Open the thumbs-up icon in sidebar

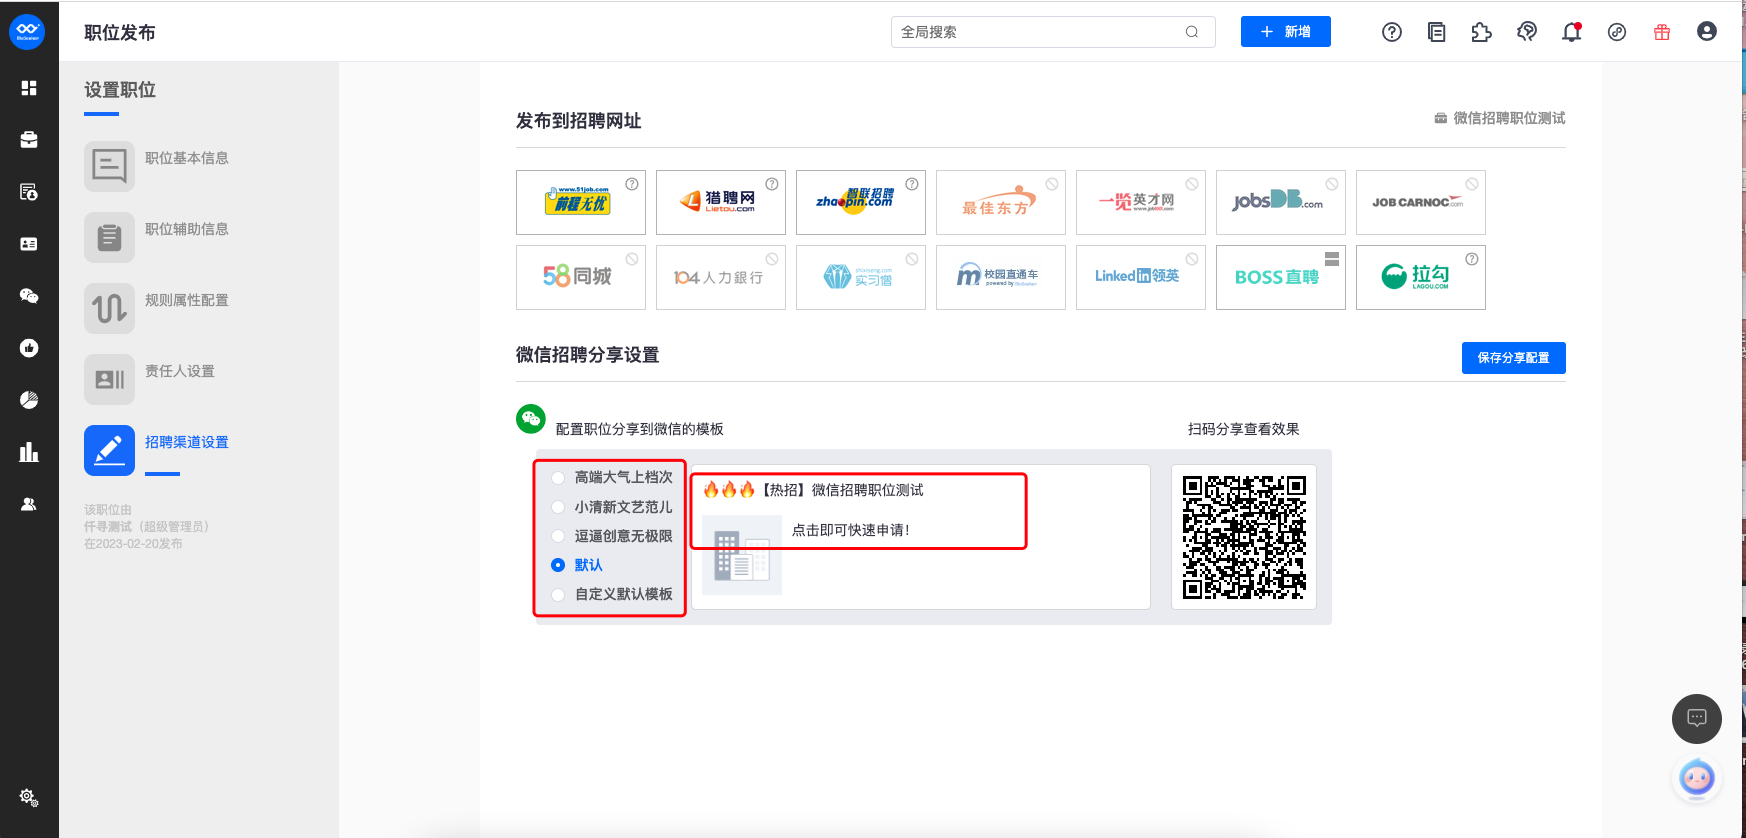(x=29, y=348)
